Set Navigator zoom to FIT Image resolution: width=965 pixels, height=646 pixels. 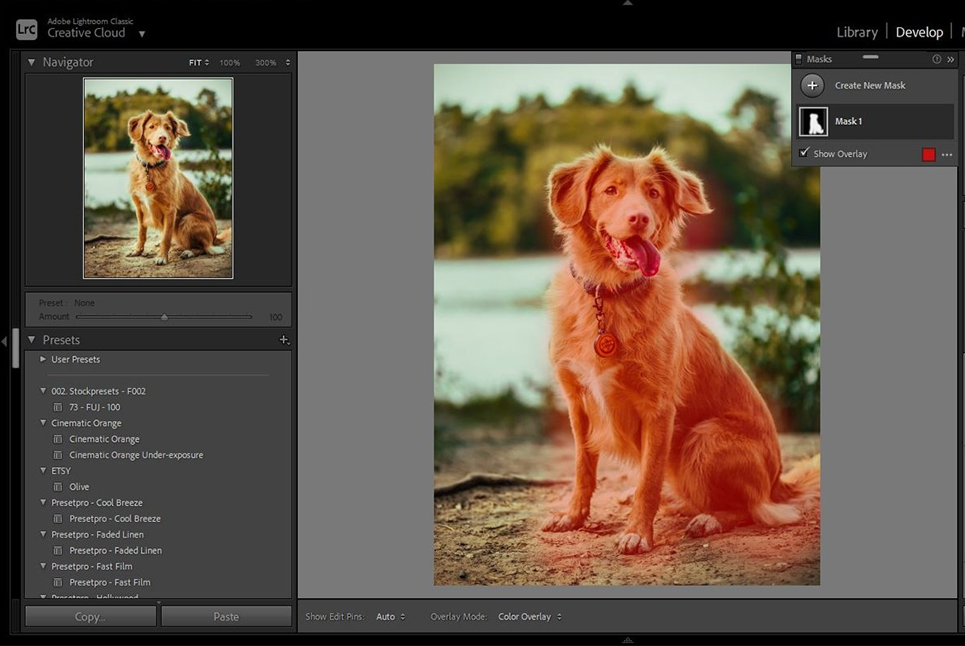click(195, 63)
